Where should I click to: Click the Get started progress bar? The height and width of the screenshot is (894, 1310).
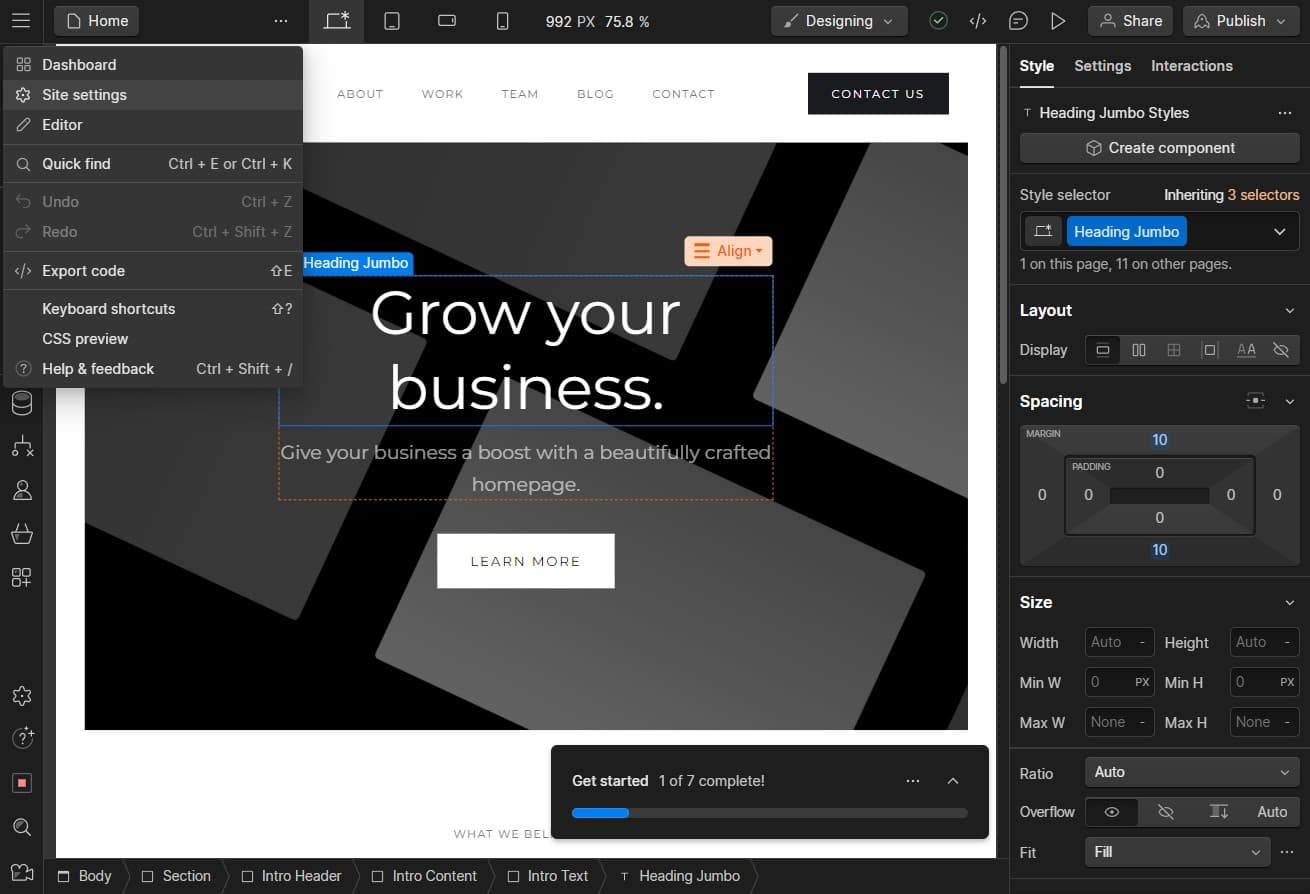click(769, 813)
